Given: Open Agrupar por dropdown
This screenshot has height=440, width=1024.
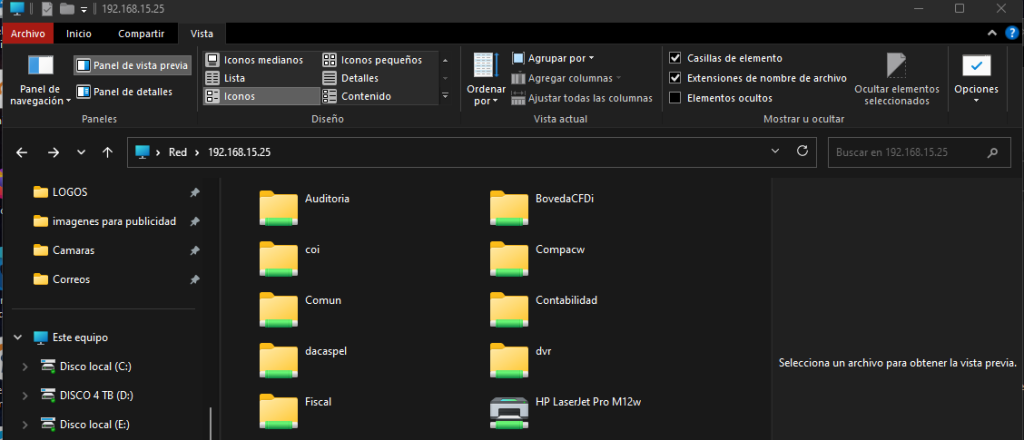Looking at the screenshot, I should point(553,59).
